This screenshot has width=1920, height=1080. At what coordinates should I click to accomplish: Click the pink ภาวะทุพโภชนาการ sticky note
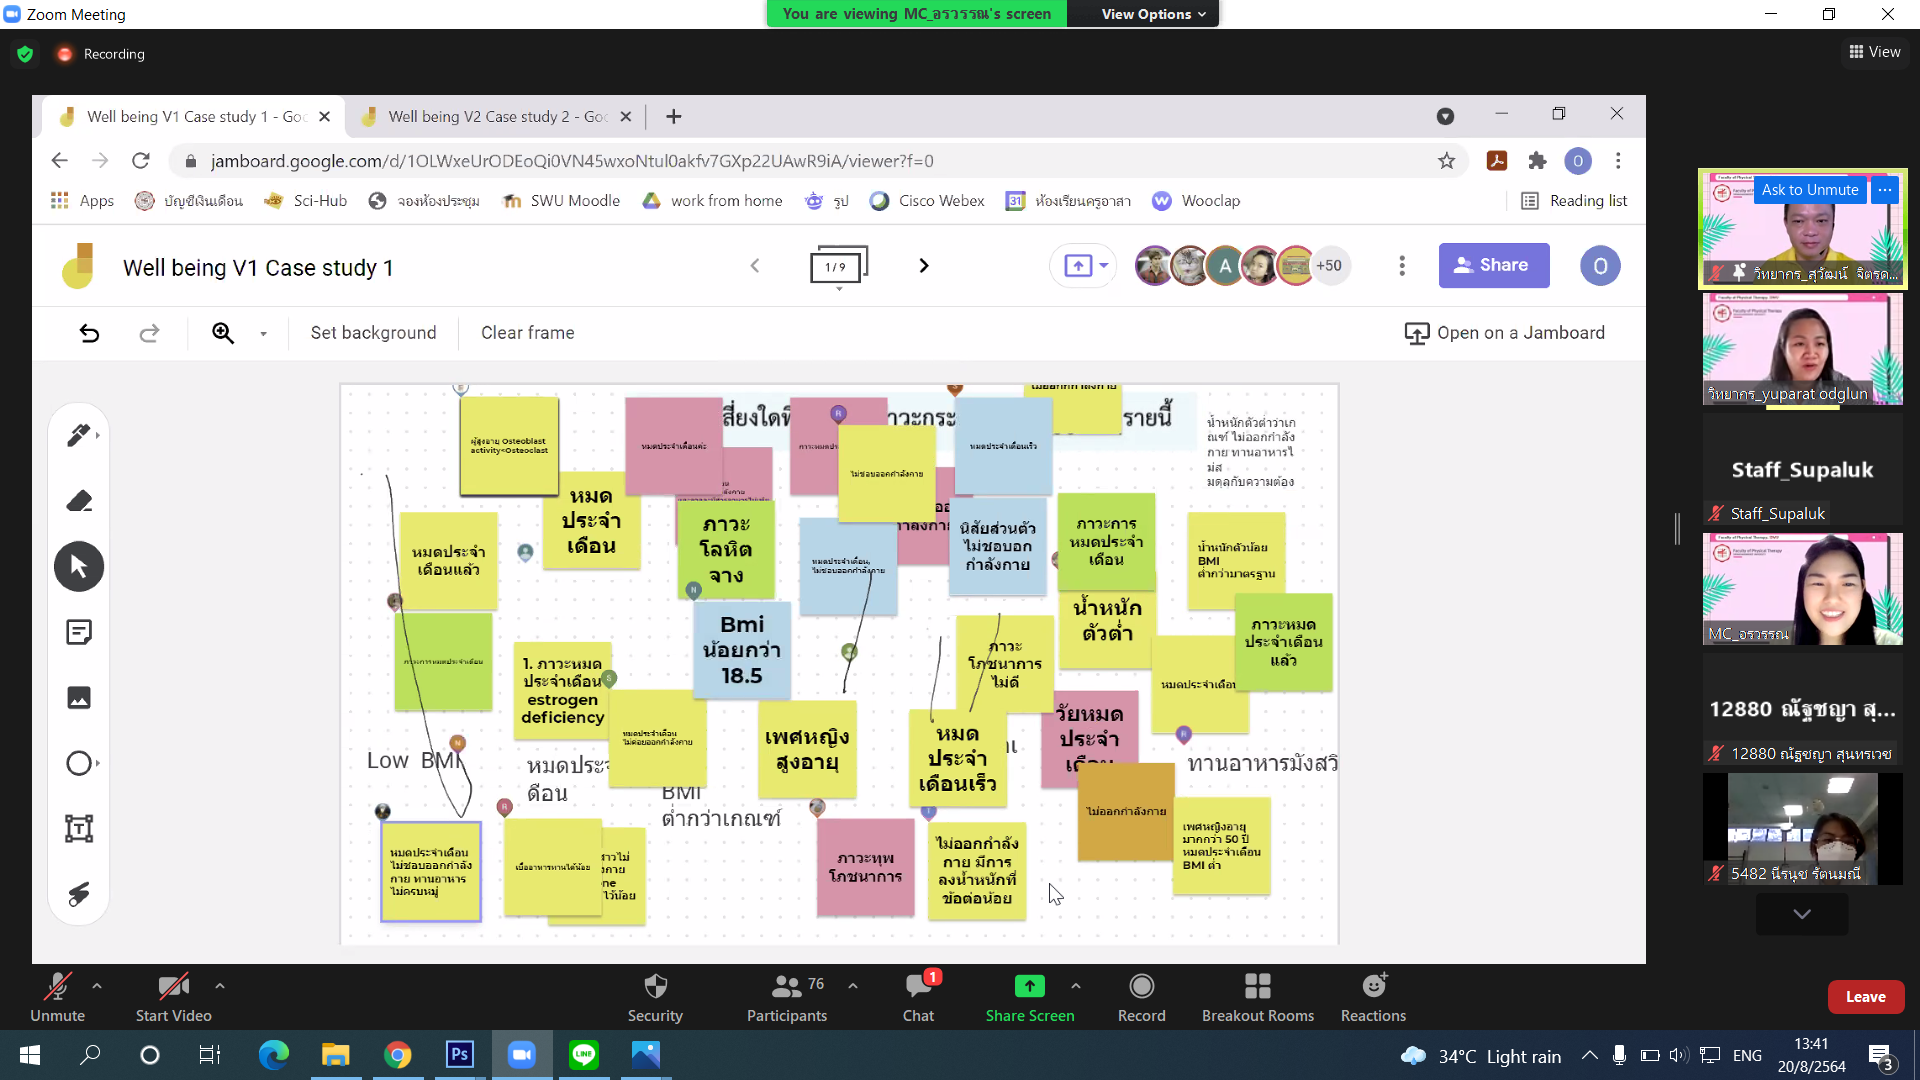point(865,867)
